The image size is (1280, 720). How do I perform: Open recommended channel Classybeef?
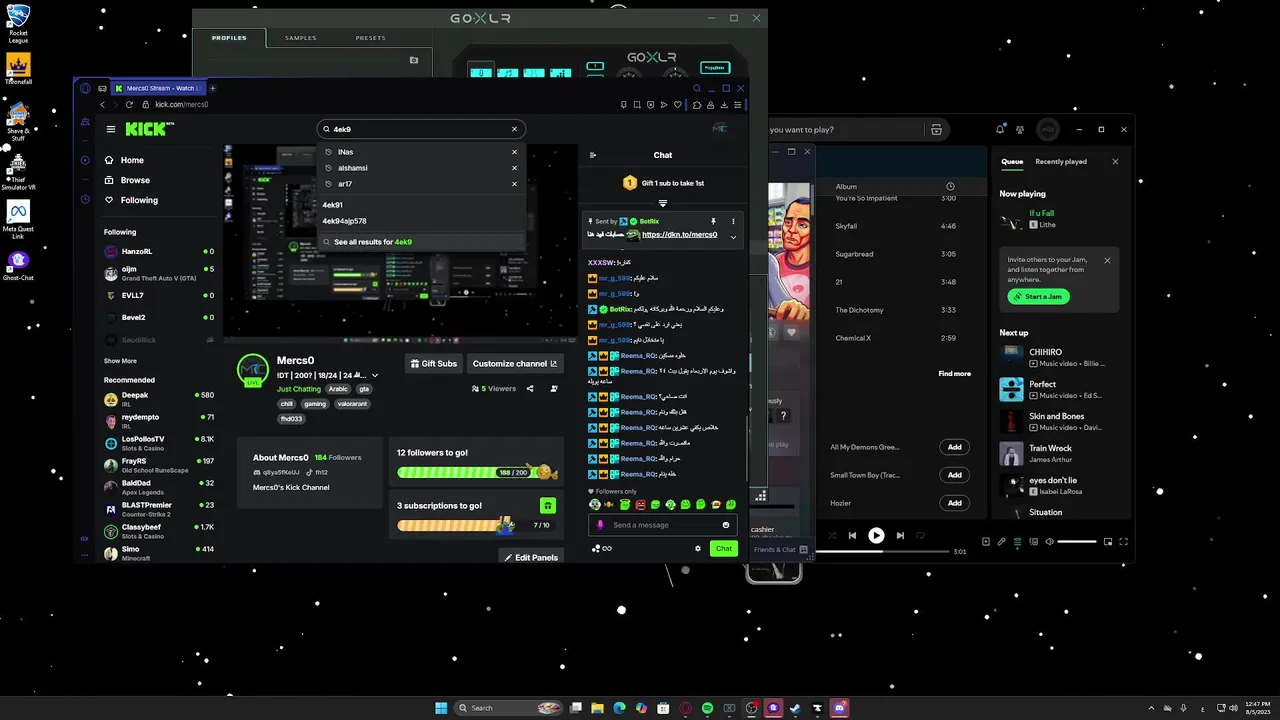(x=158, y=531)
